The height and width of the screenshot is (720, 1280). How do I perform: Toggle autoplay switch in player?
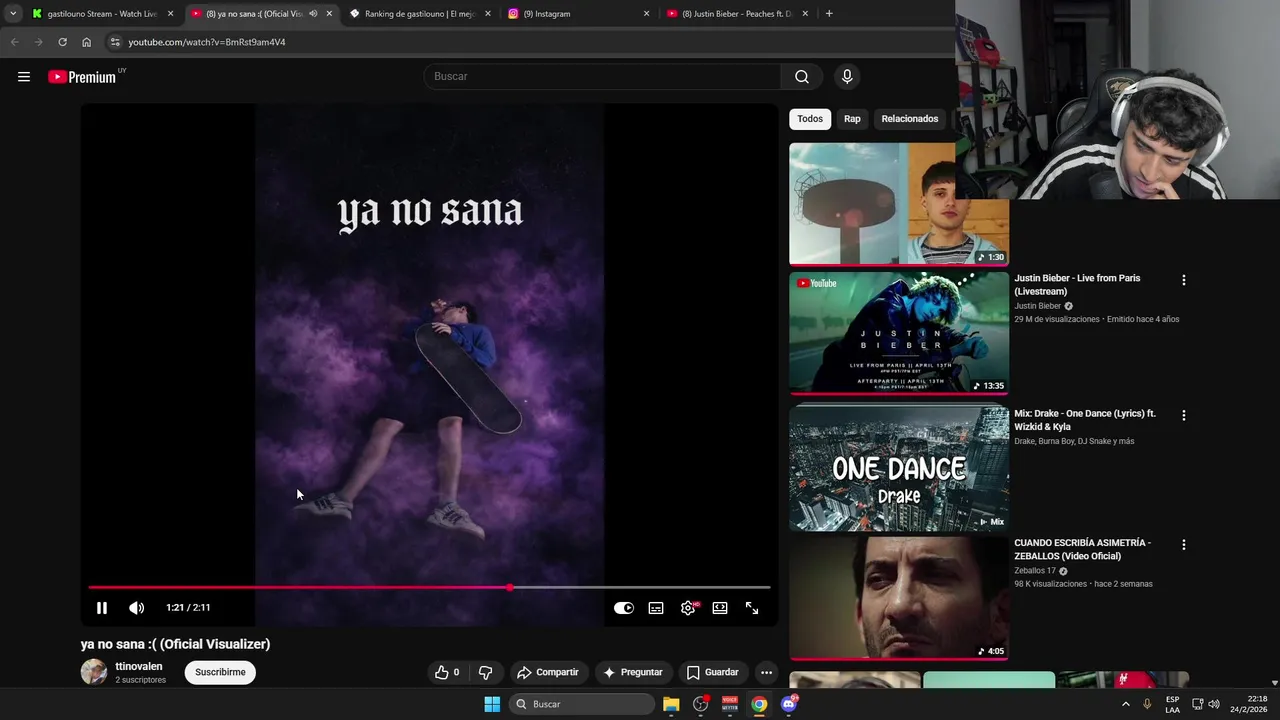624,608
